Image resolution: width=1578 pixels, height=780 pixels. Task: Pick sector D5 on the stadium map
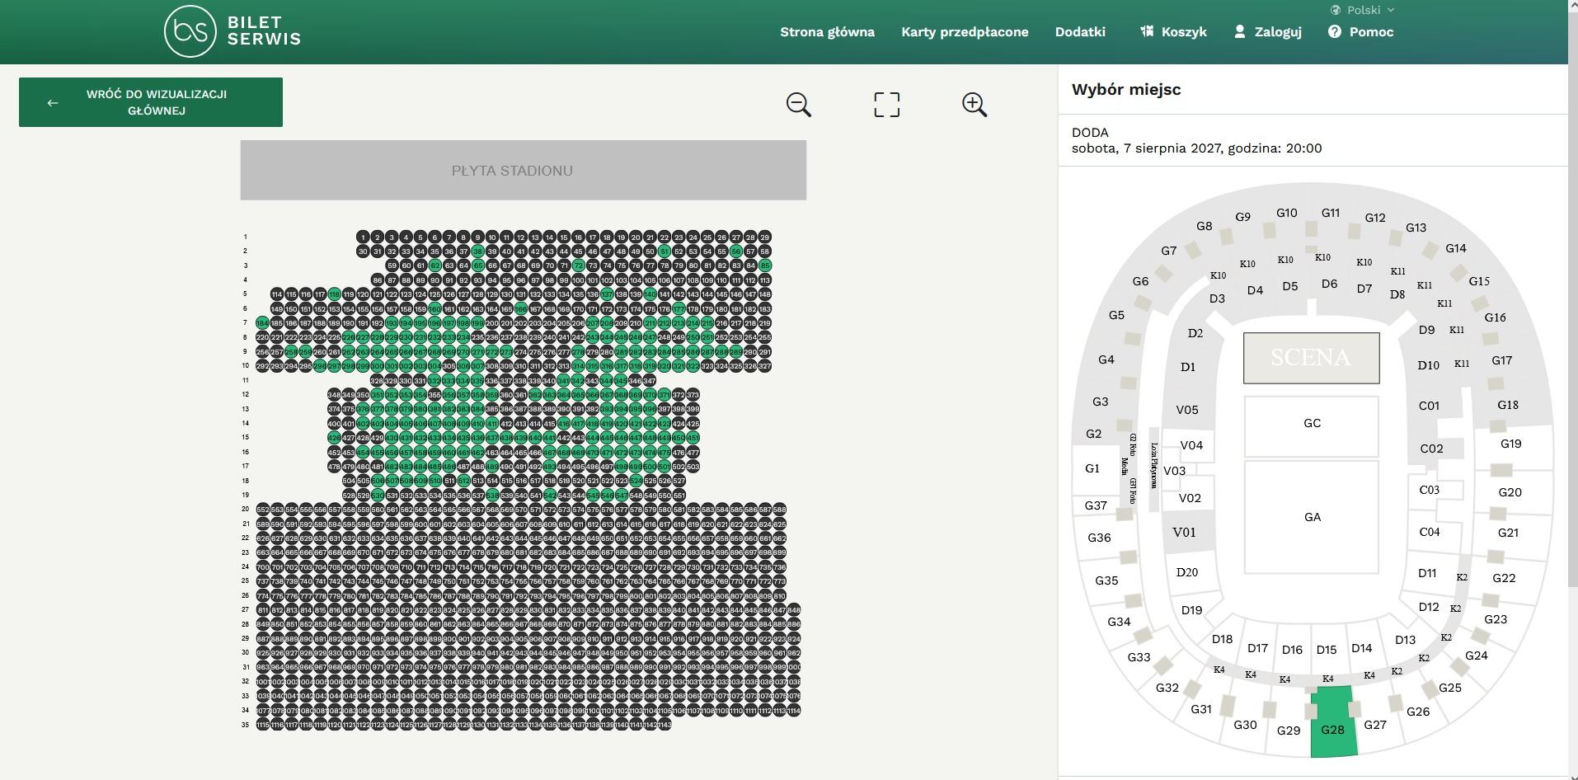coord(1290,286)
